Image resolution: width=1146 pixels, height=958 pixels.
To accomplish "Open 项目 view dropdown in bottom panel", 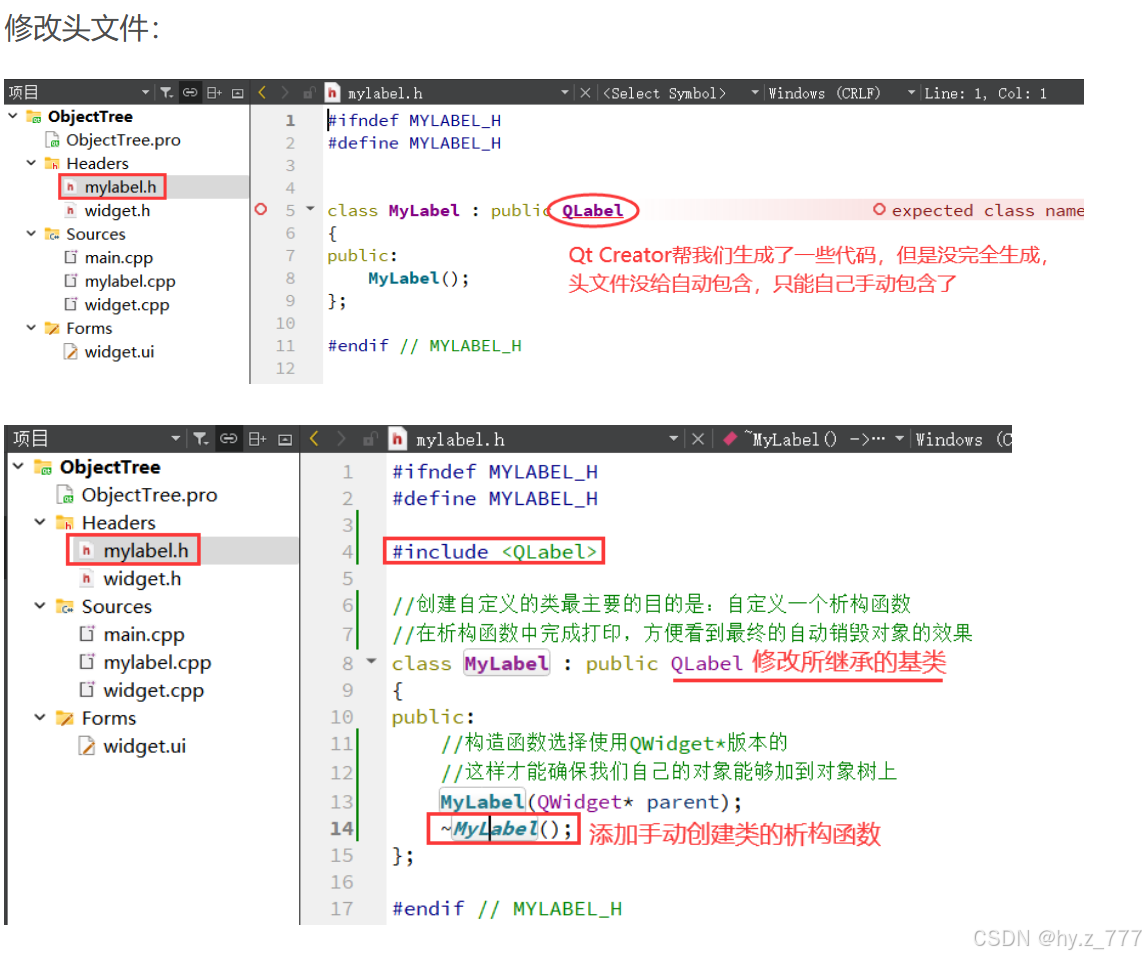I will click(175, 438).
